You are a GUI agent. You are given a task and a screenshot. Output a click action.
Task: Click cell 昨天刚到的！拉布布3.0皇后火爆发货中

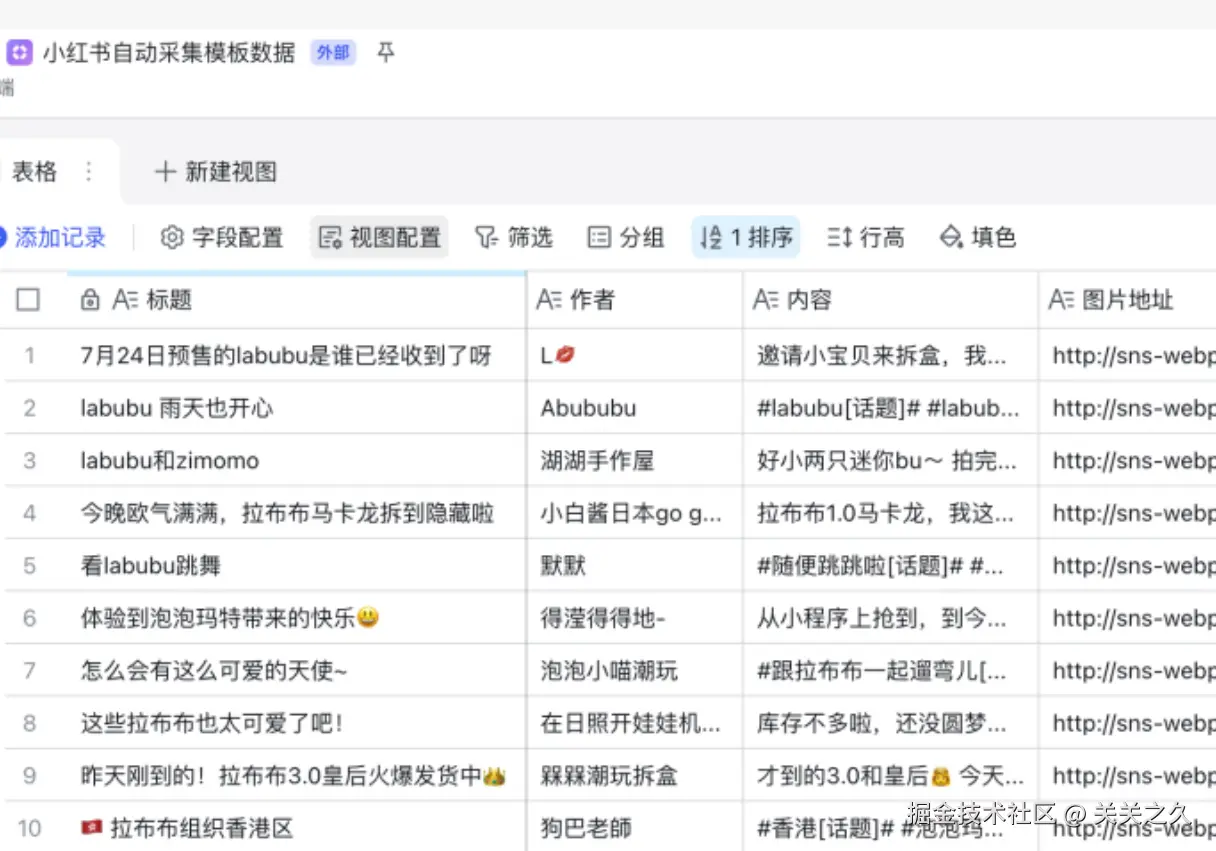click(296, 776)
